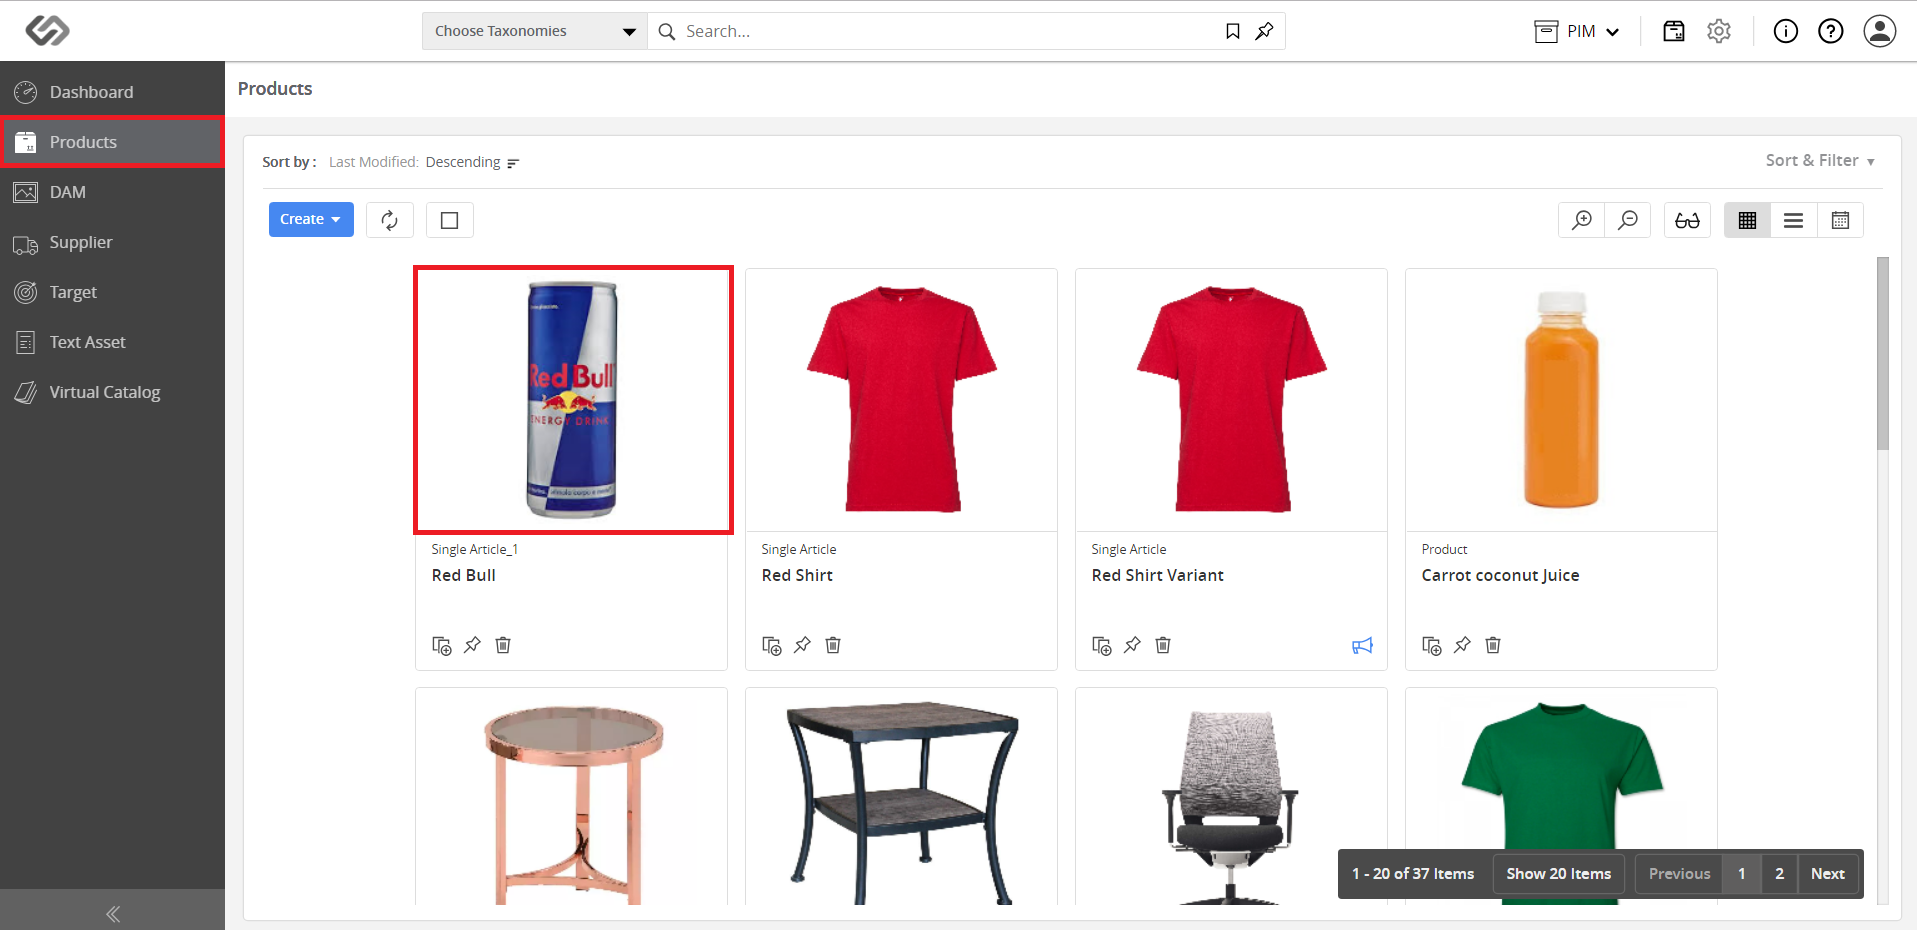Open DAM in sidebar
This screenshot has height=930, width=1917.
pyautogui.click(x=112, y=192)
